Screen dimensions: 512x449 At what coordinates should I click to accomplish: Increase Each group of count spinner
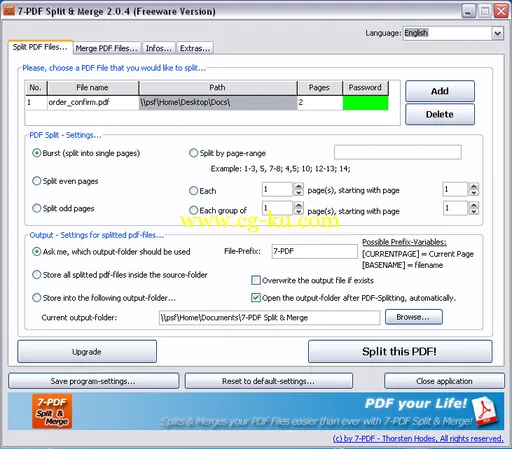point(299,205)
